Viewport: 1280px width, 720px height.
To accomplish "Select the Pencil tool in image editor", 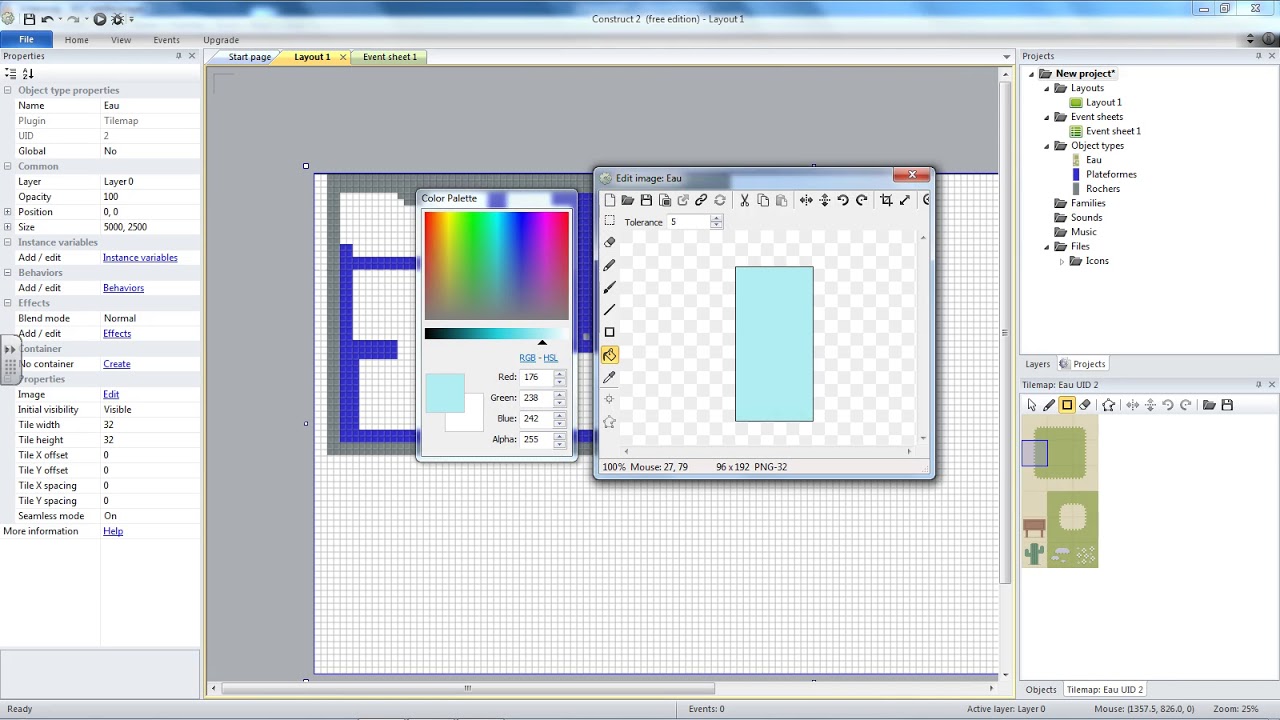I will pos(610,265).
